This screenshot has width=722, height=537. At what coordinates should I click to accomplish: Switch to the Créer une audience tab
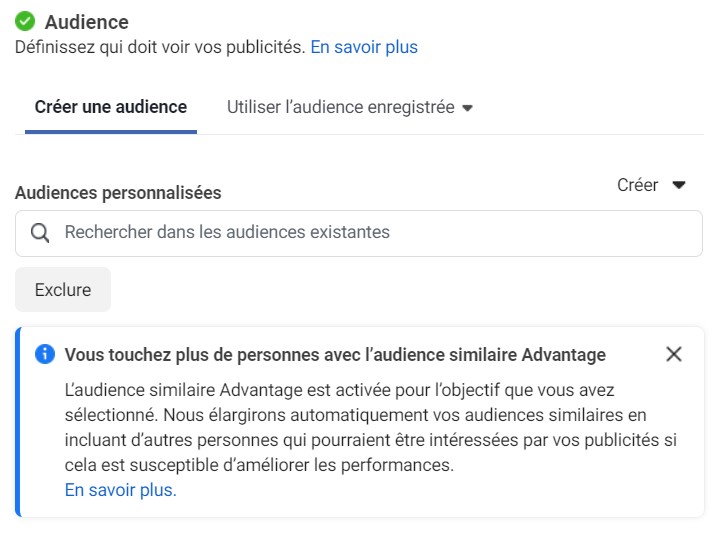111,107
